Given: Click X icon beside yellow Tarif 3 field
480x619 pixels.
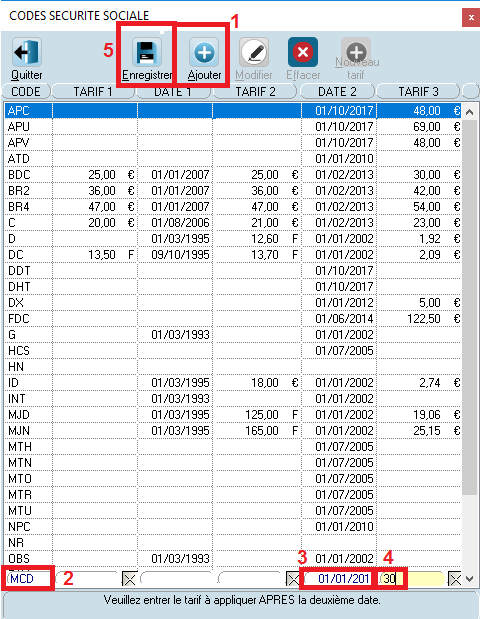Looking at the screenshot, I should [455, 579].
